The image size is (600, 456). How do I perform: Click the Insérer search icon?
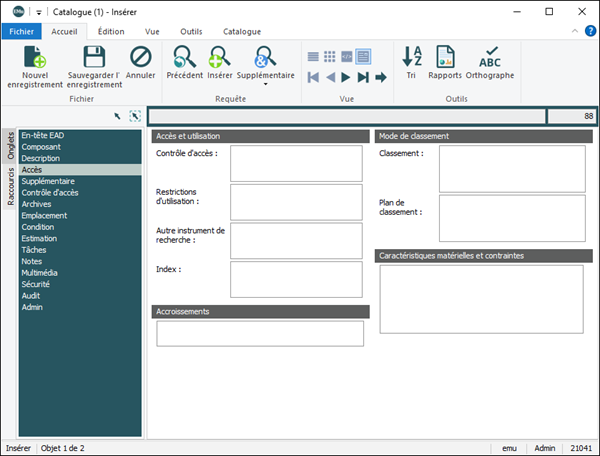220,57
